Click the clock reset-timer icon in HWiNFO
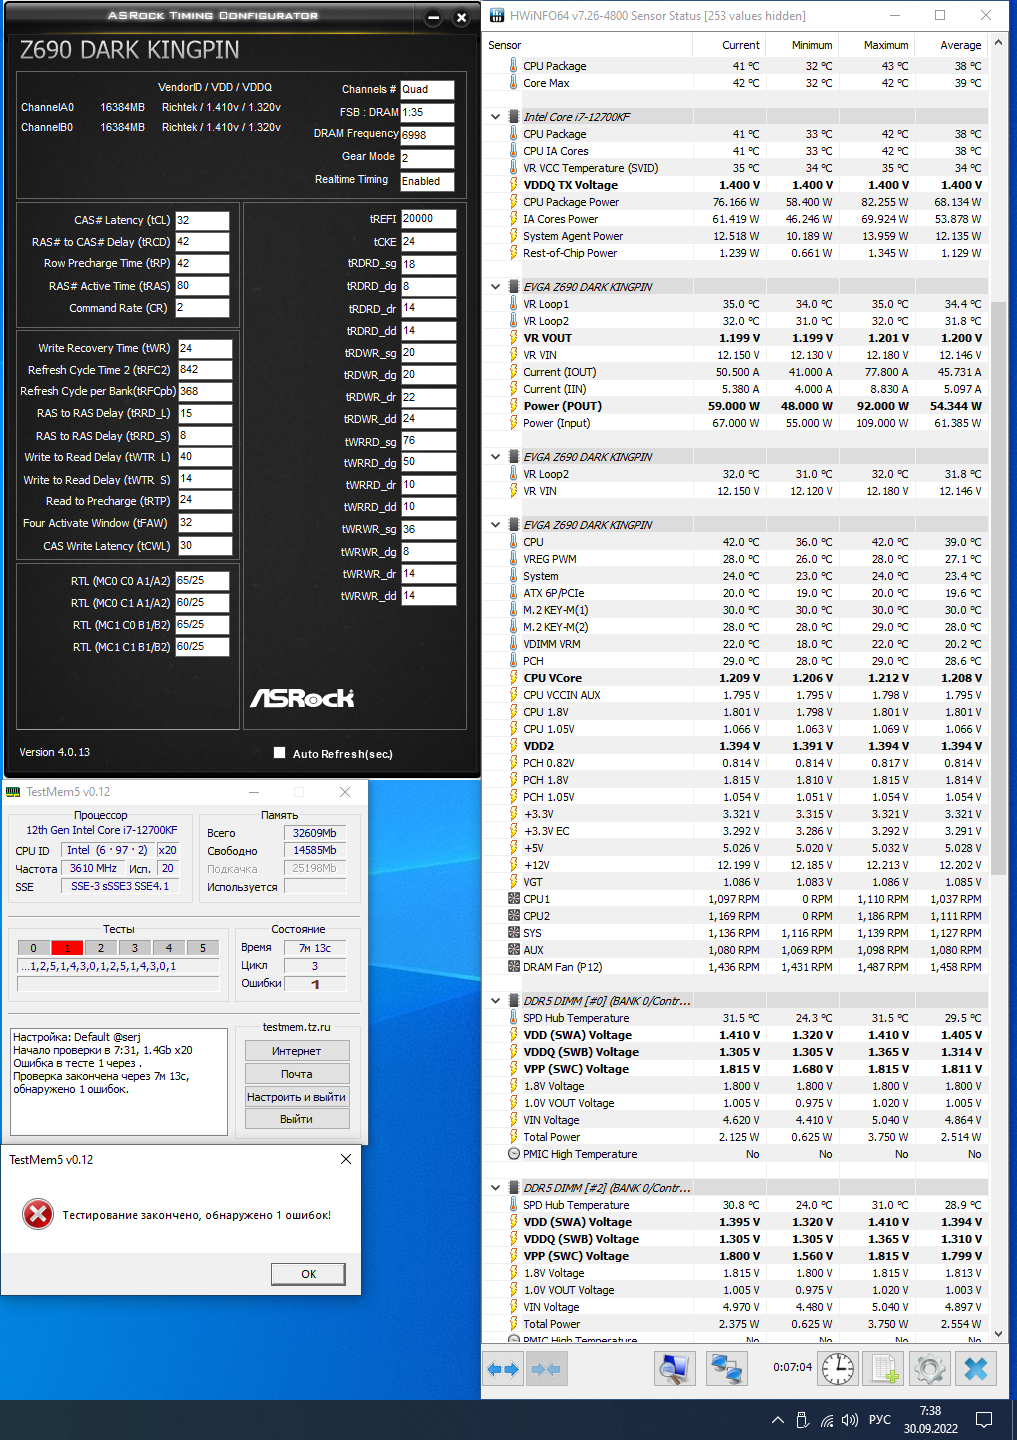Image resolution: width=1017 pixels, height=1440 pixels. pos(838,1369)
